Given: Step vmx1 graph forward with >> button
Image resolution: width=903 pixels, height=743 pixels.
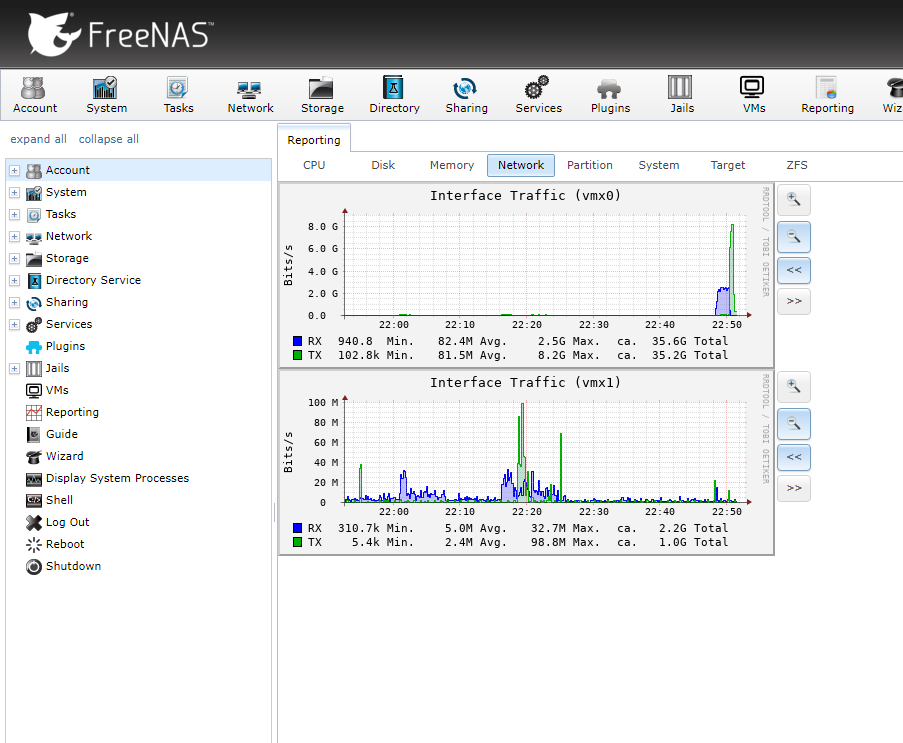Looking at the screenshot, I should (x=793, y=488).
